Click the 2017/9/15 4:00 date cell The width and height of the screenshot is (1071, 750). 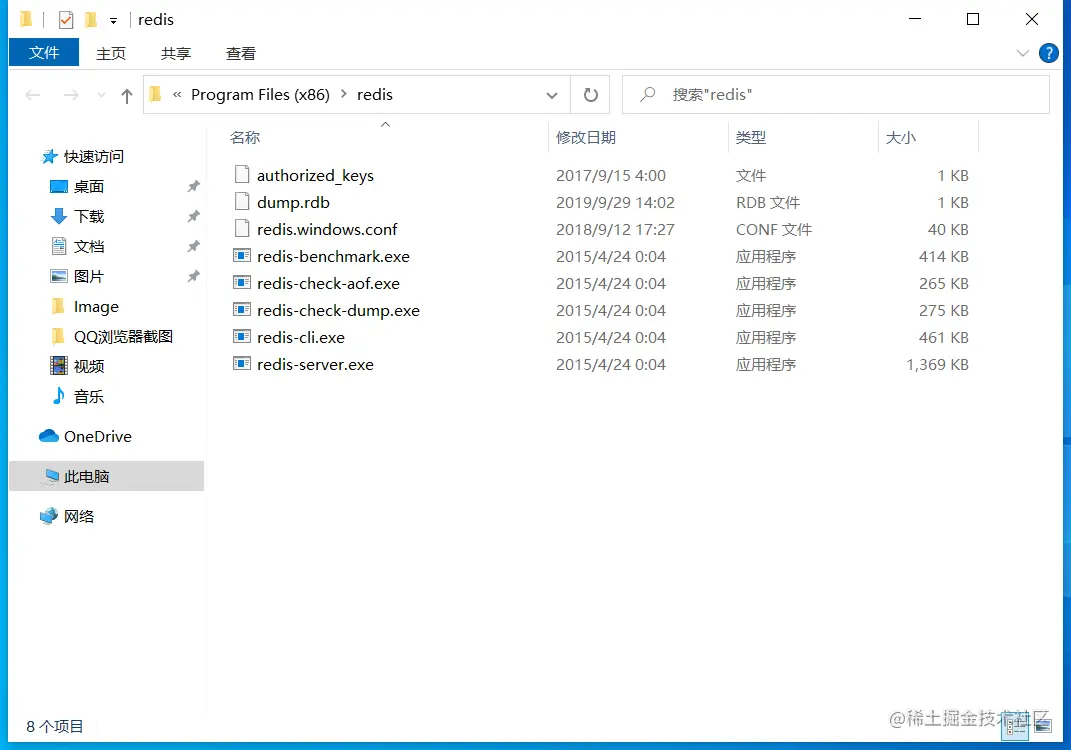(611, 176)
